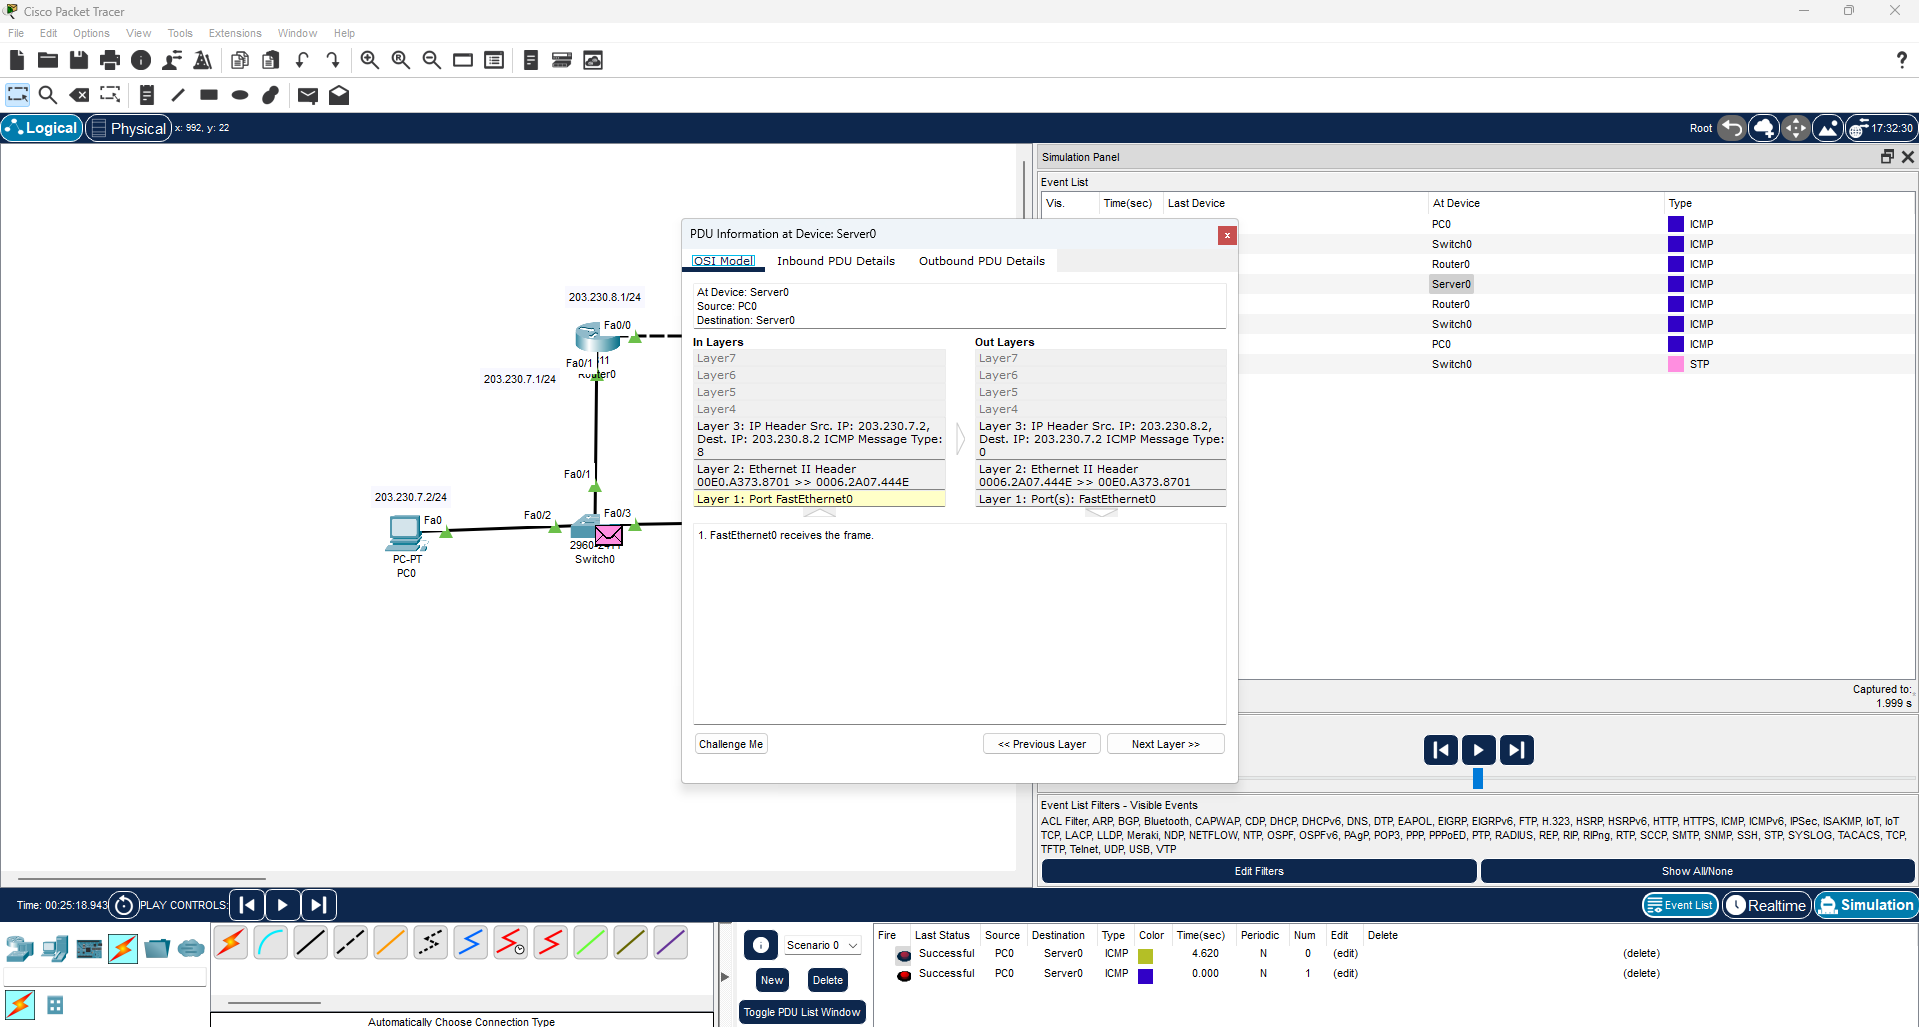
Task: Zoom in on the workspace
Action: pos(369,61)
